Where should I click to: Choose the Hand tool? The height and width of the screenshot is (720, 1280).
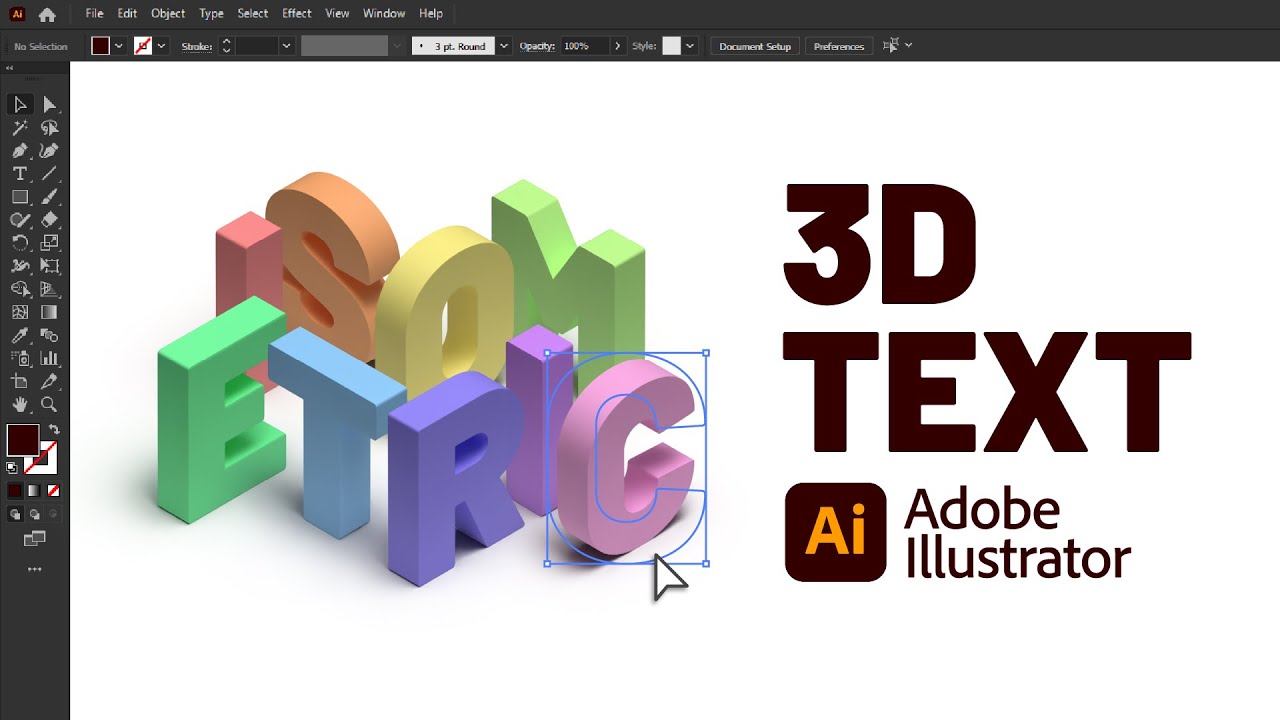(20, 405)
